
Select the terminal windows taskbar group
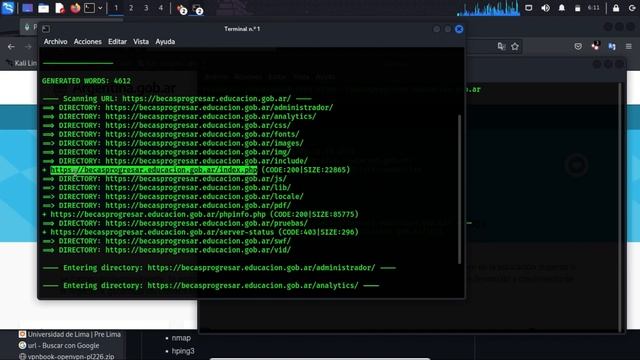[197, 9]
